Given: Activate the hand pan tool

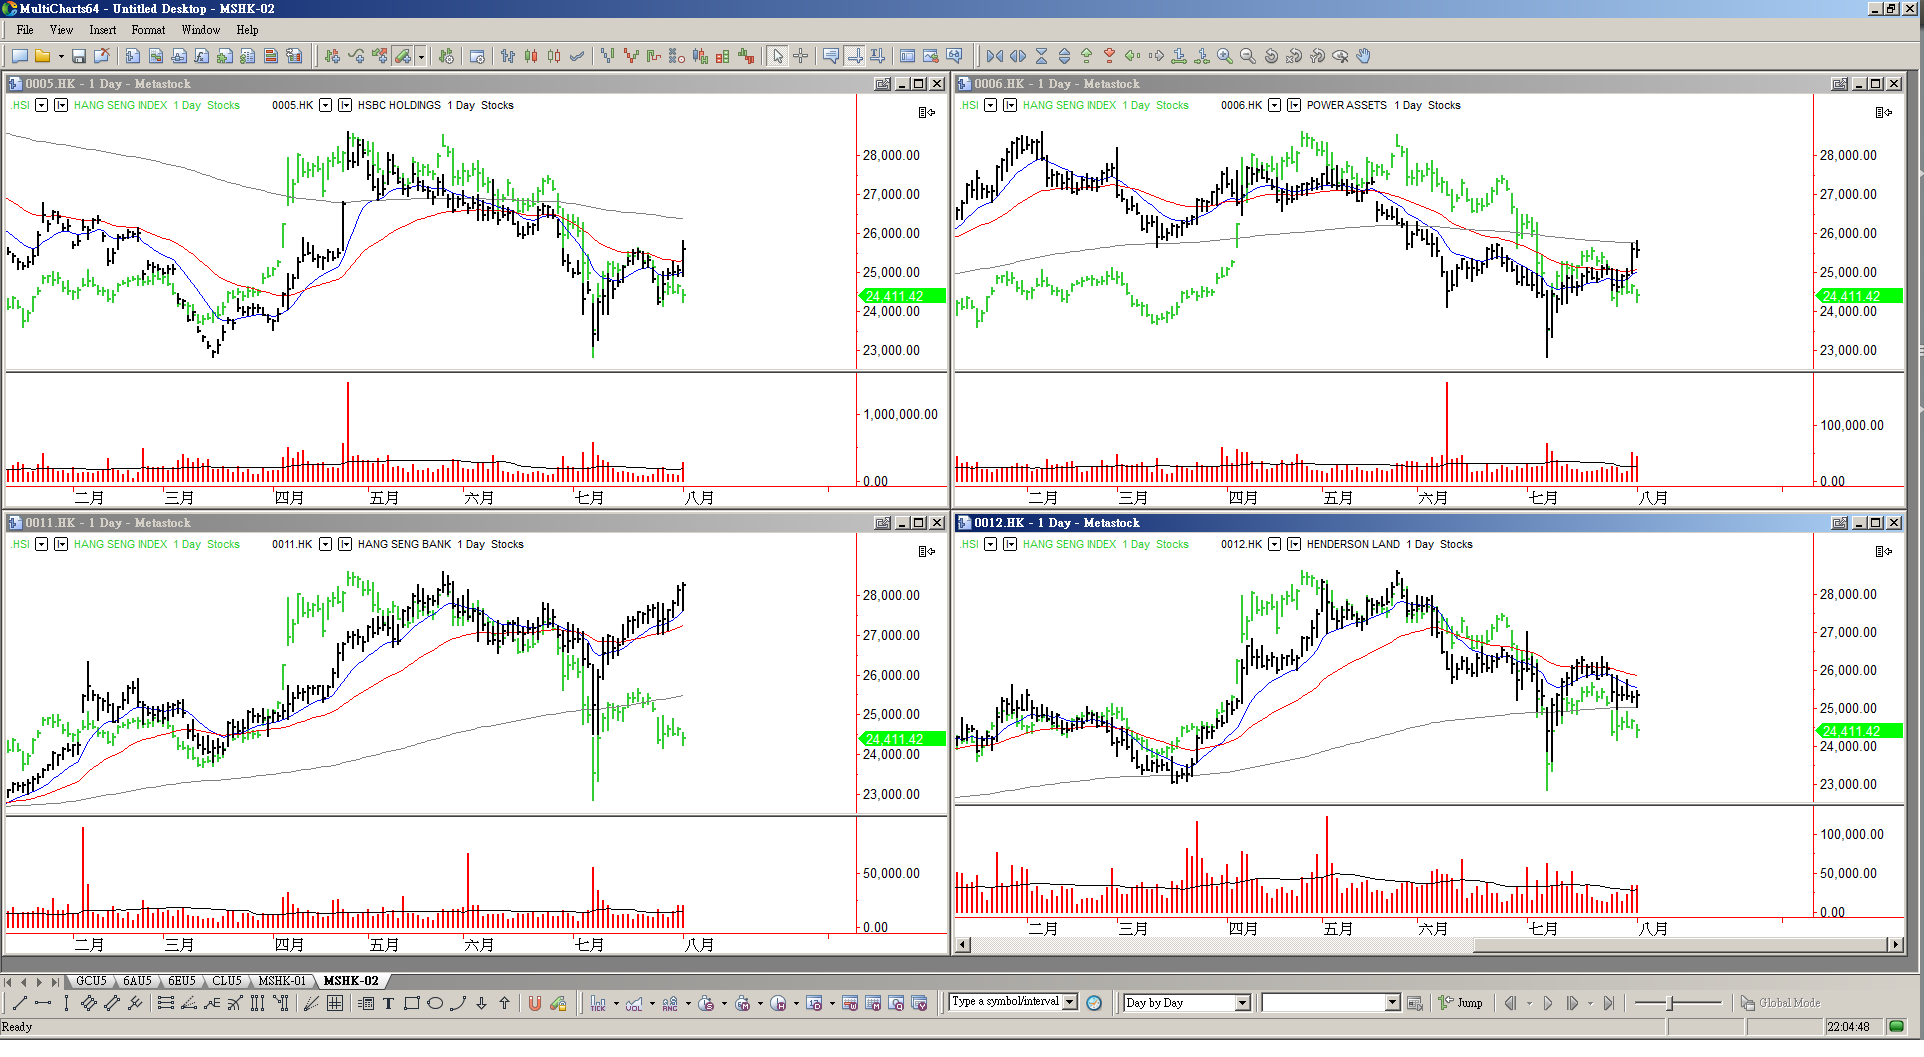Looking at the screenshot, I should click(x=1363, y=56).
